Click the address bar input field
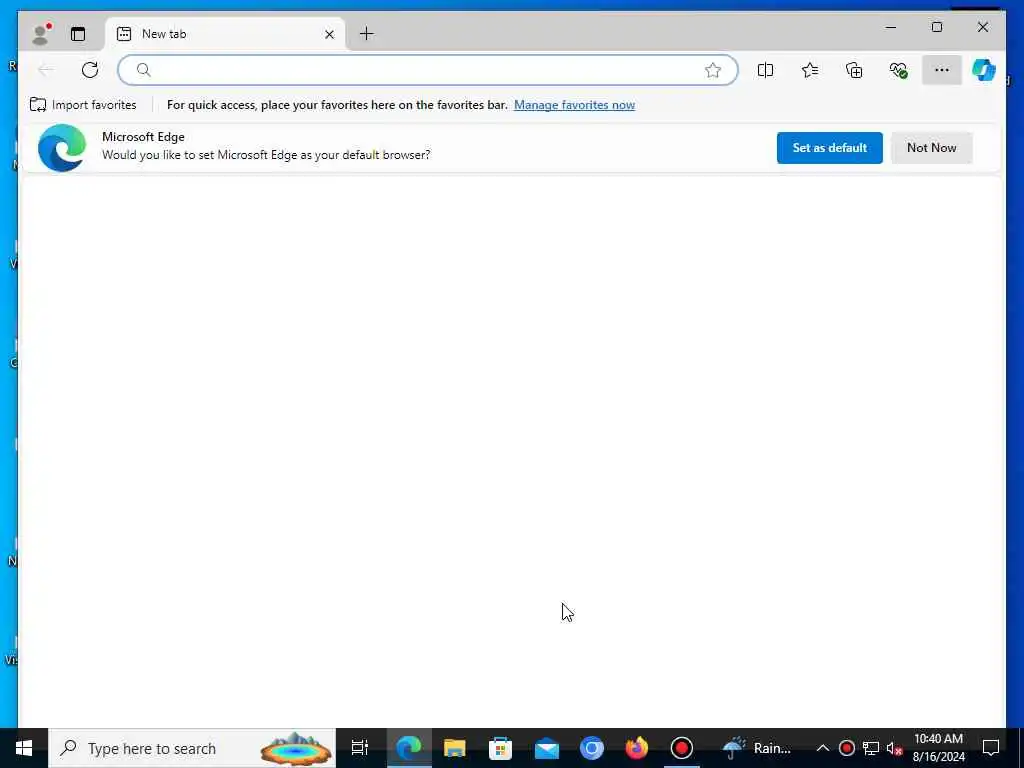 [428, 70]
